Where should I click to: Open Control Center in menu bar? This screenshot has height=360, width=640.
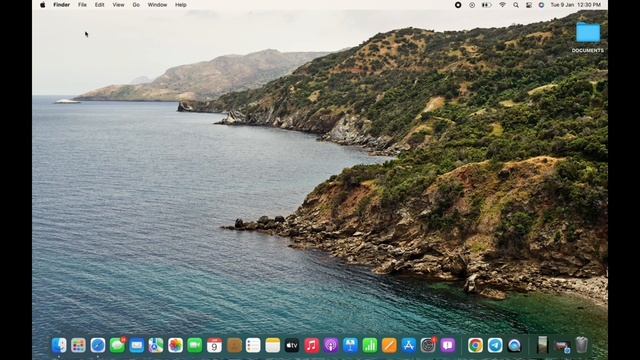[x=529, y=5]
